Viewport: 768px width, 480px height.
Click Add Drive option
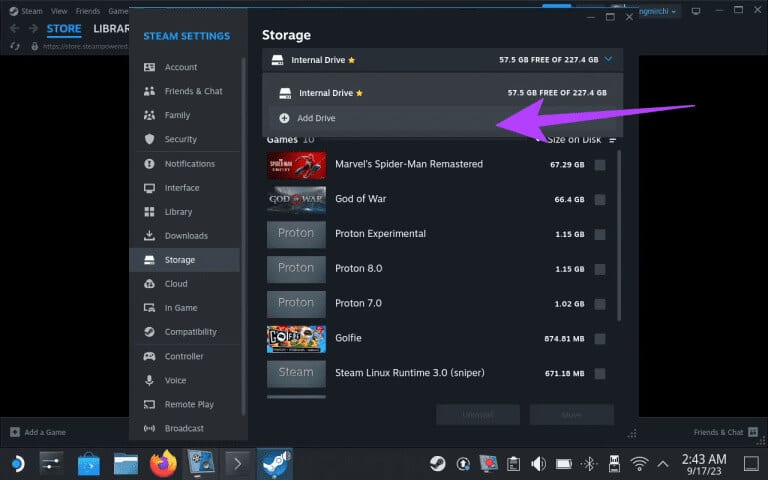tap(443, 118)
